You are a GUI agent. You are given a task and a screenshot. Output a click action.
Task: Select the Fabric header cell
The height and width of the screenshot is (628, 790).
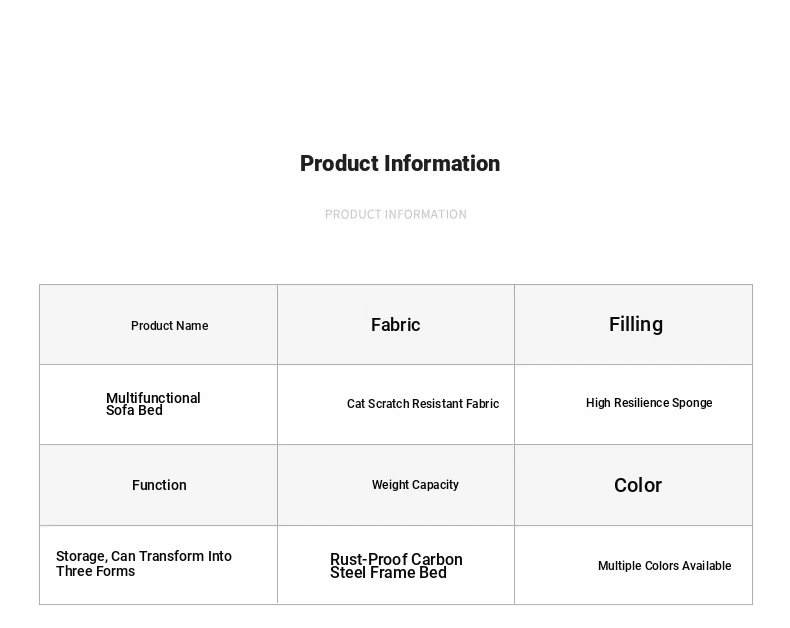click(x=396, y=325)
